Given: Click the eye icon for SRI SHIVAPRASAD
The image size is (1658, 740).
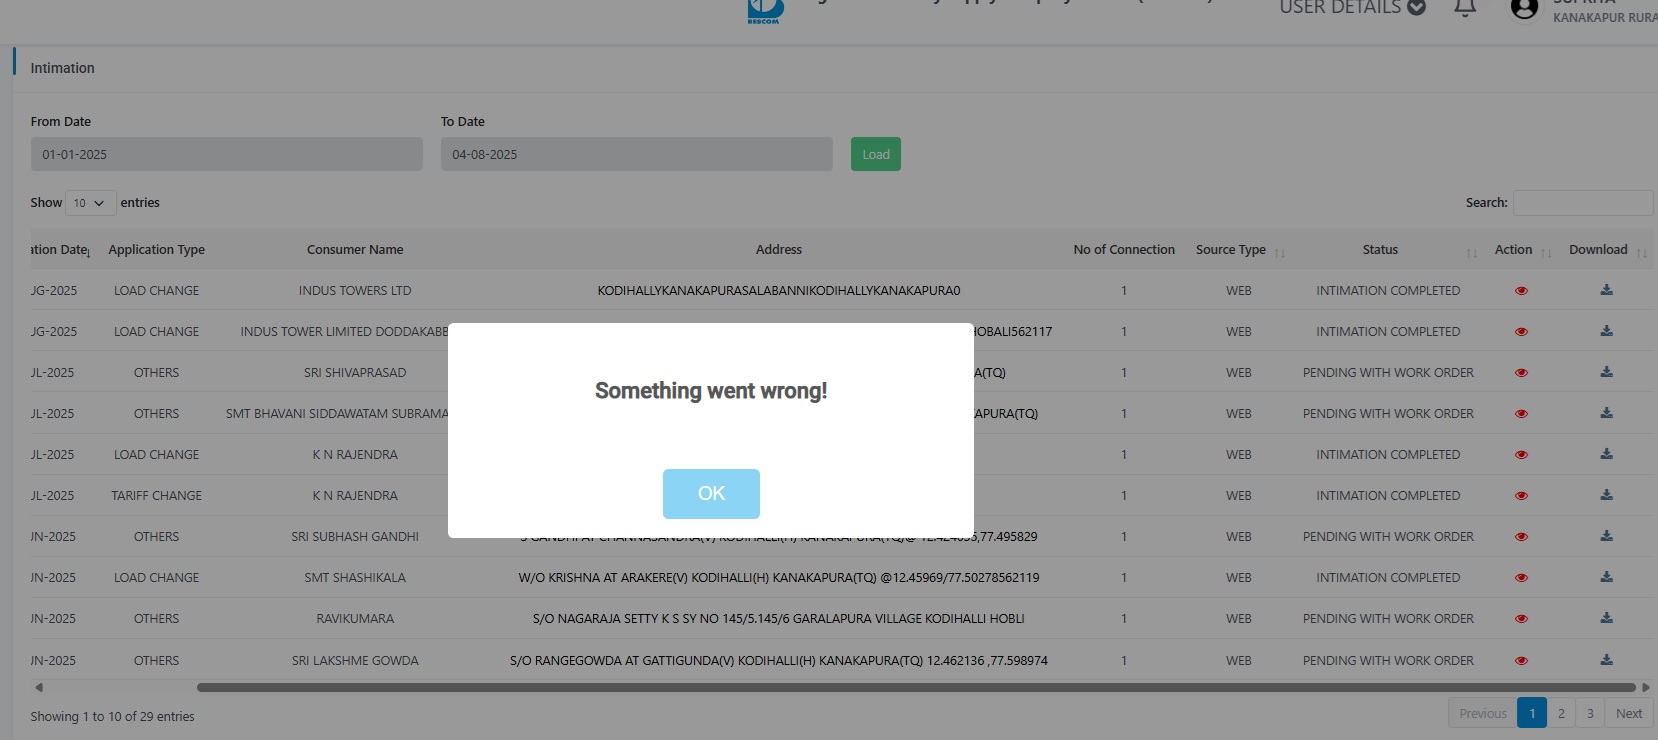Looking at the screenshot, I should 1521,373.
